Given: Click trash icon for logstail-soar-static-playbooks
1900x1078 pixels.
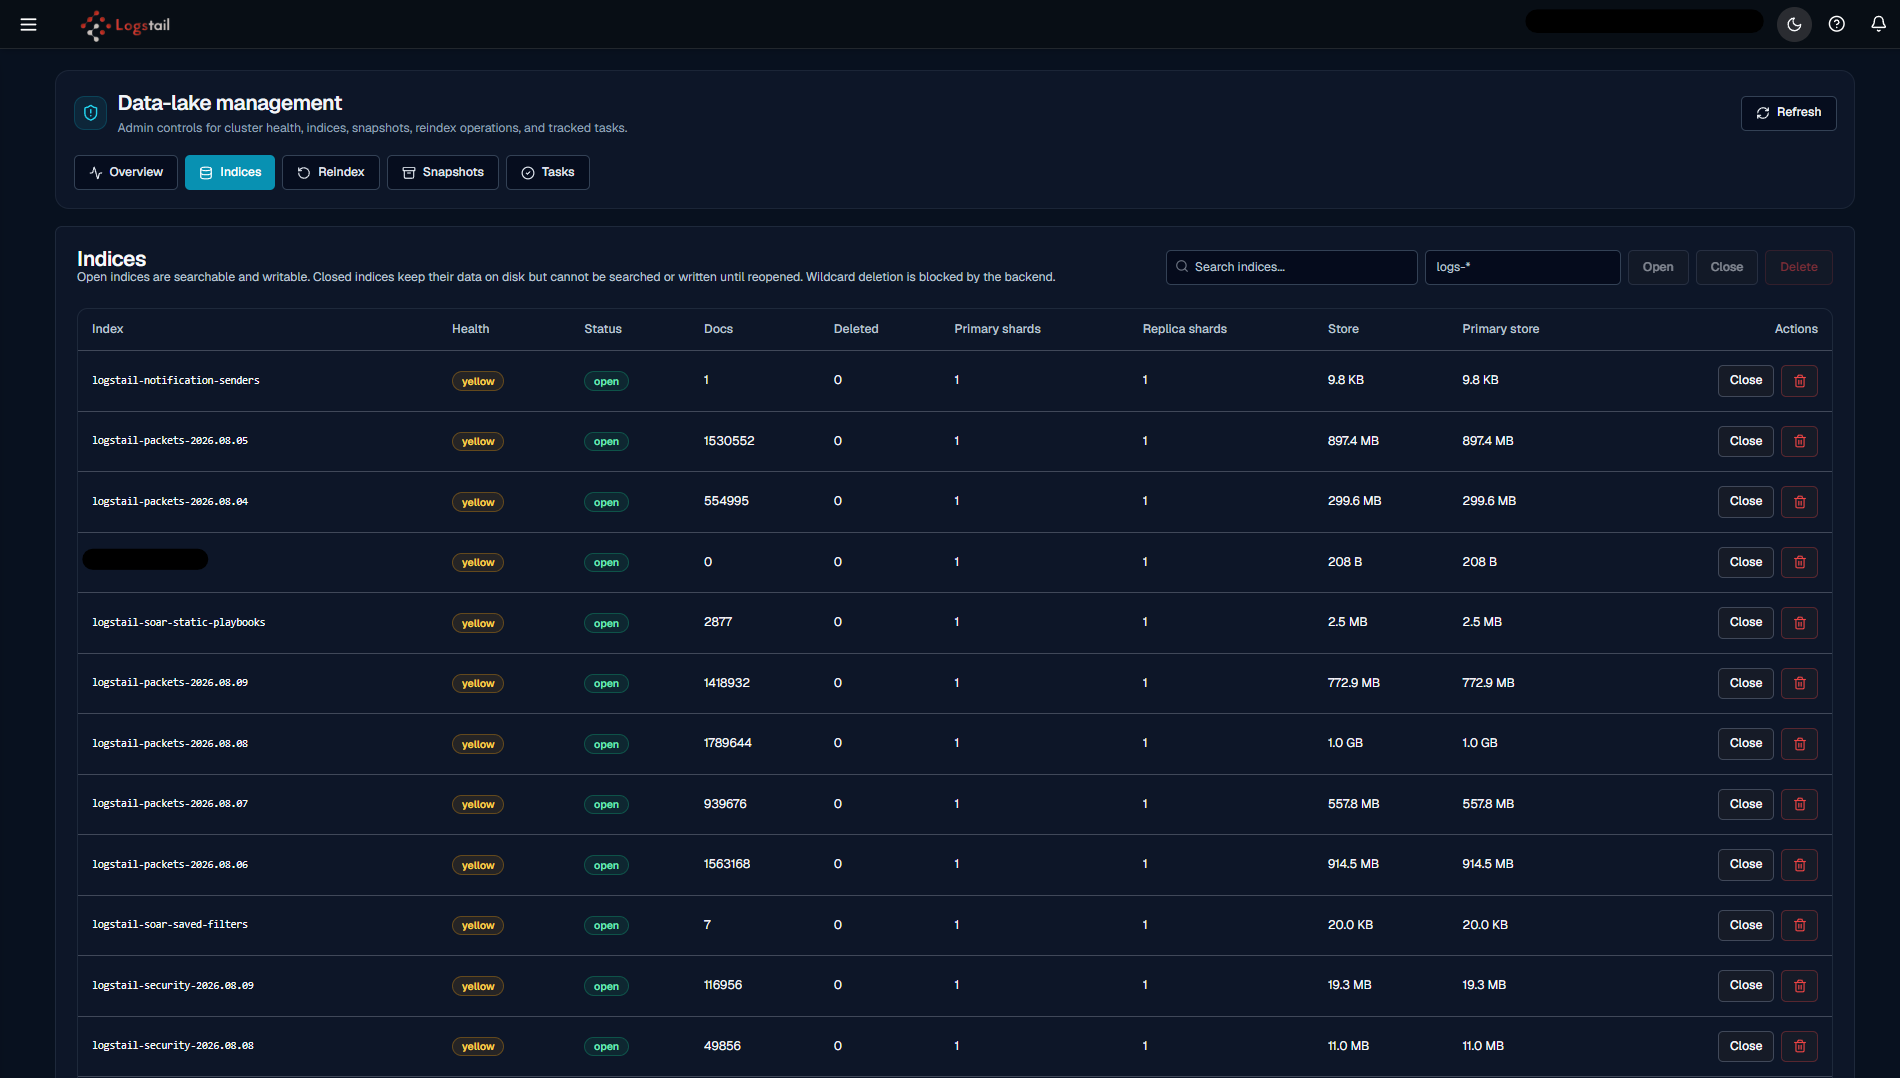Looking at the screenshot, I should pyautogui.click(x=1800, y=623).
